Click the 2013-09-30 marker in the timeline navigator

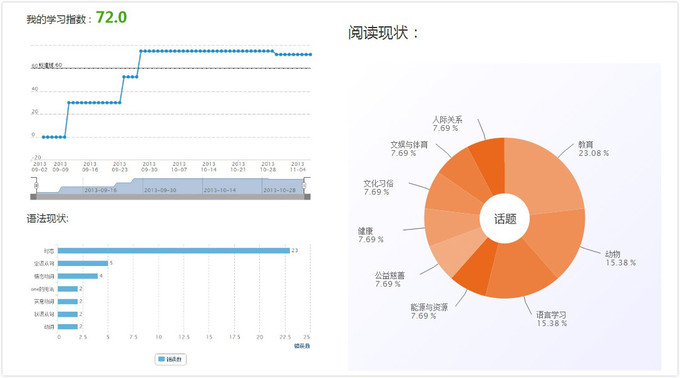[160, 190]
